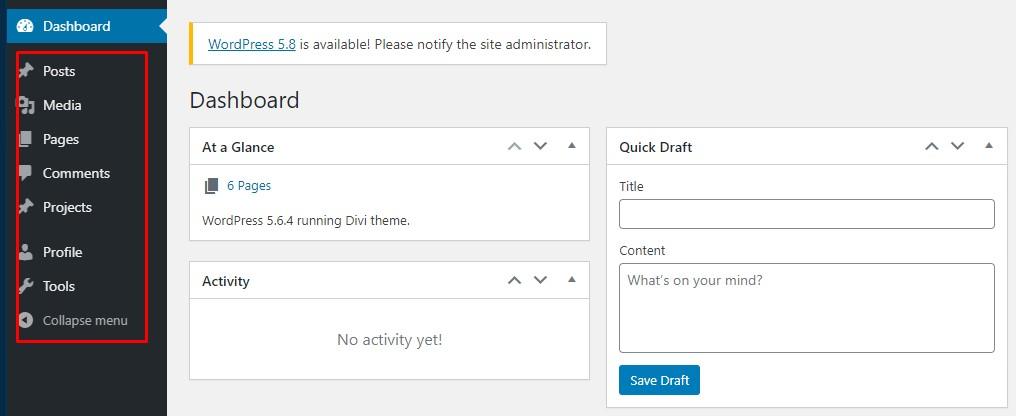This screenshot has width=1016, height=416.
Task: Move Activity widget up
Action: 514,281
